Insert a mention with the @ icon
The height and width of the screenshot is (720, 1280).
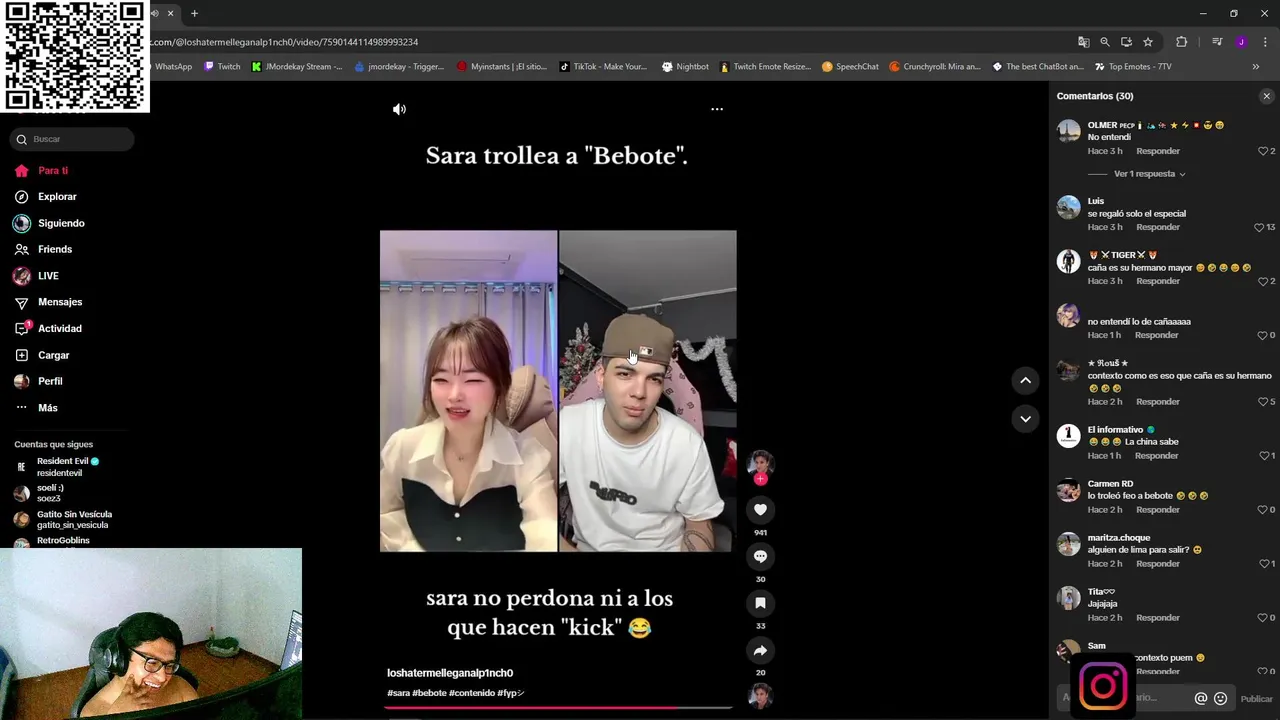[x=1201, y=699]
